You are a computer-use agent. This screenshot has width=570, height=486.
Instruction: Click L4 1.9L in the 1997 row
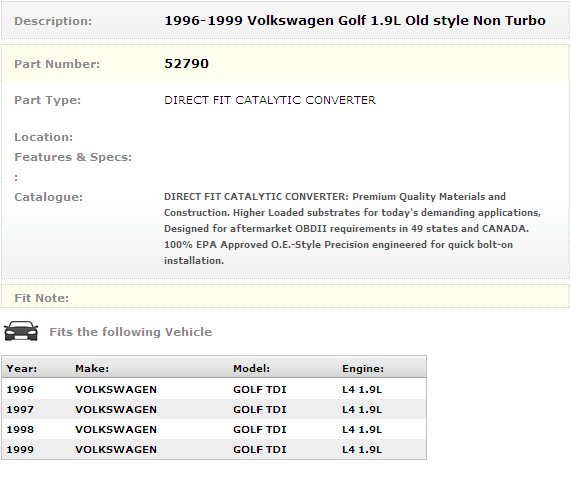[362, 410]
